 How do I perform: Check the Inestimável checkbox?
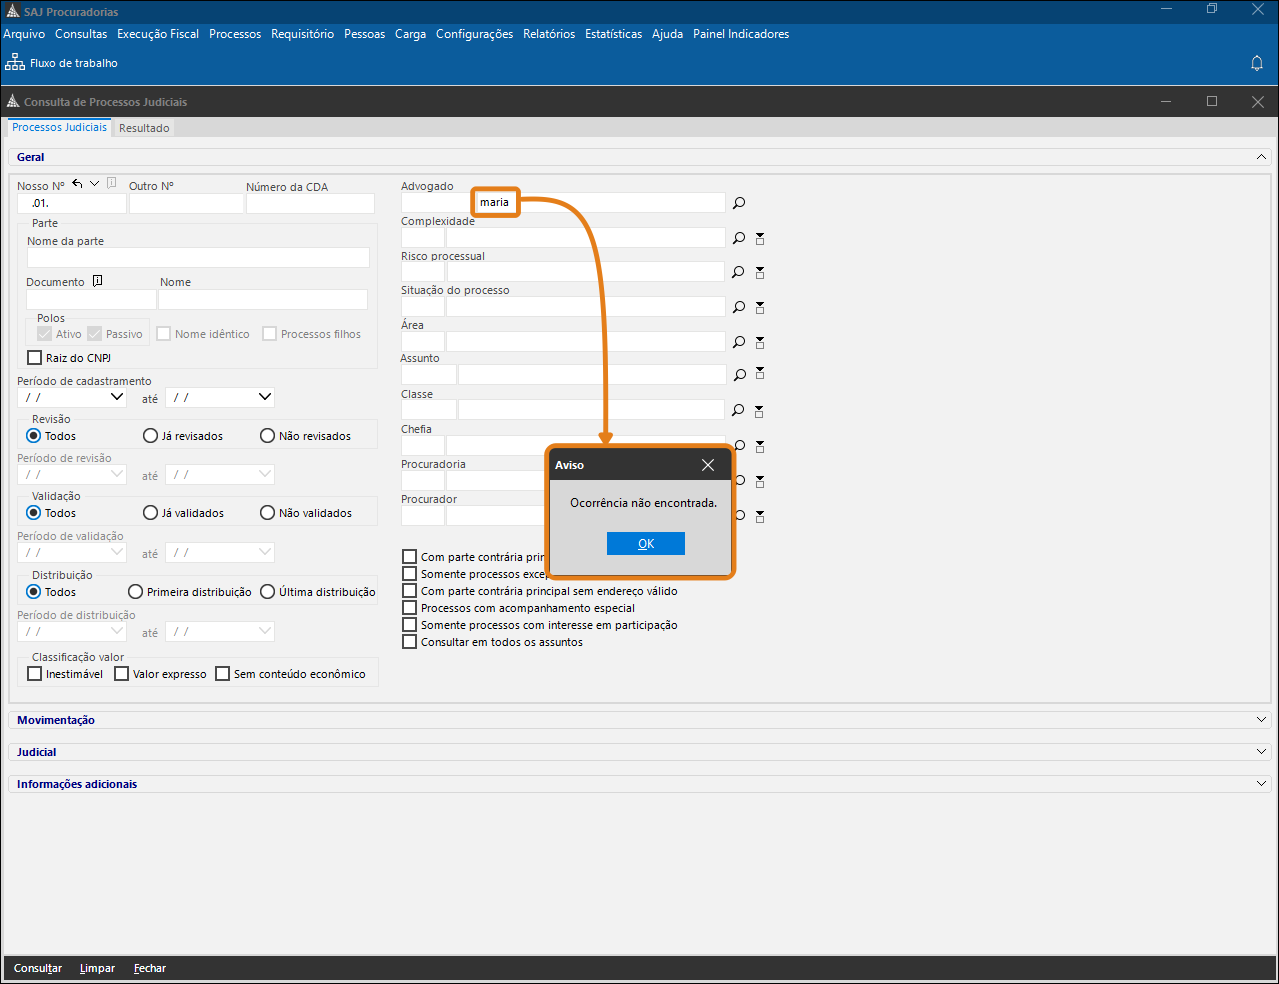[35, 674]
